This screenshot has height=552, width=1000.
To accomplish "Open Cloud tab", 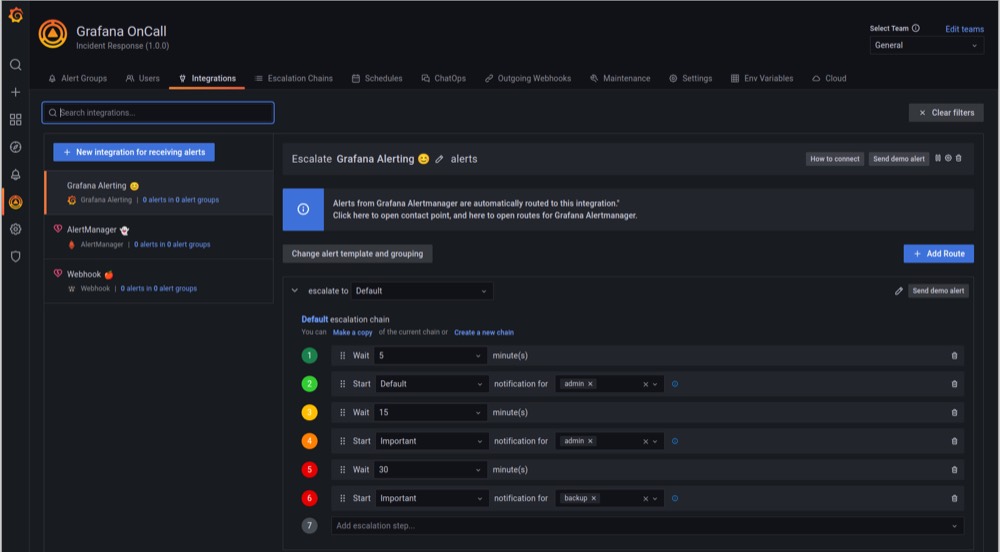I will (830, 78).
